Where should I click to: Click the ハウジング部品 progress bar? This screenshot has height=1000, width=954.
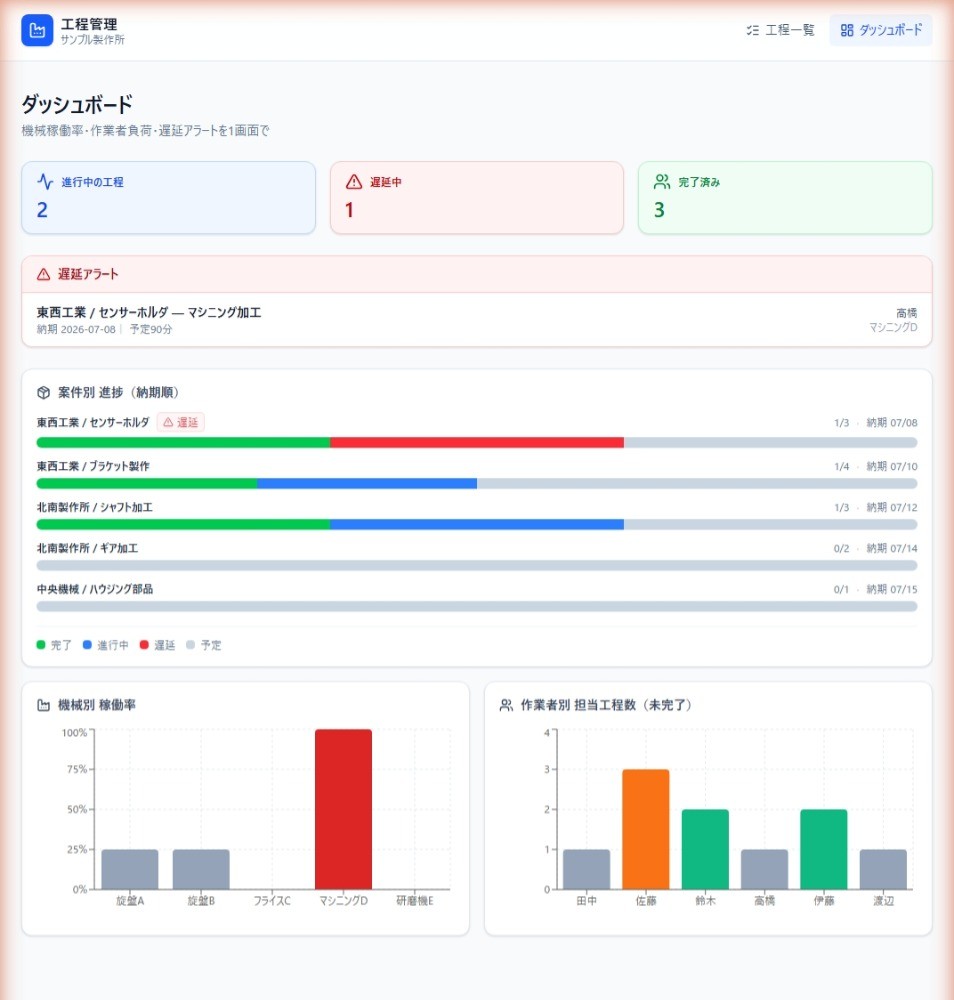point(477,606)
